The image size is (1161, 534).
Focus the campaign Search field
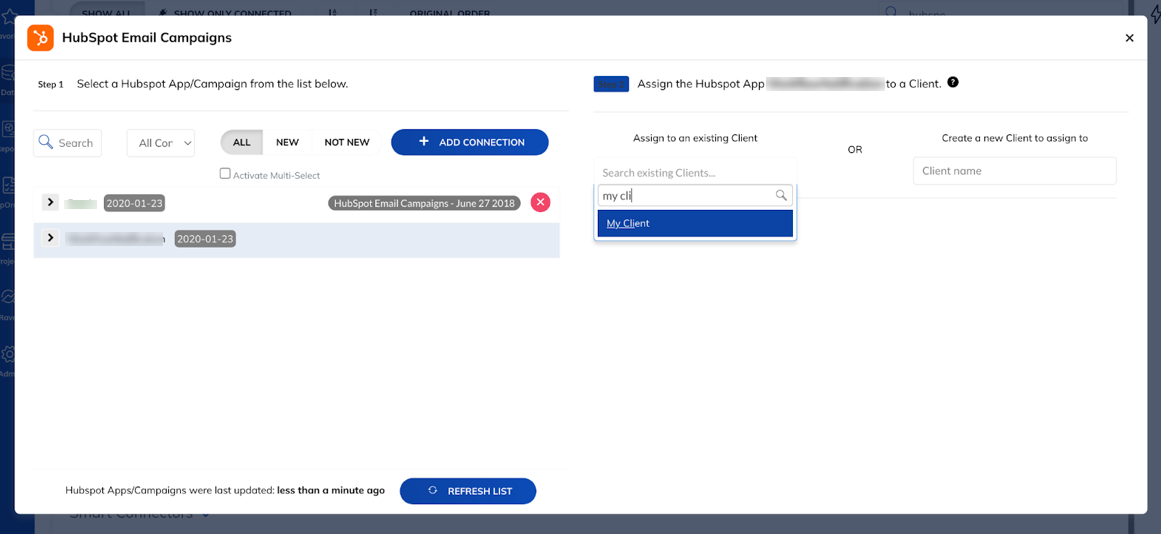(67, 143)
